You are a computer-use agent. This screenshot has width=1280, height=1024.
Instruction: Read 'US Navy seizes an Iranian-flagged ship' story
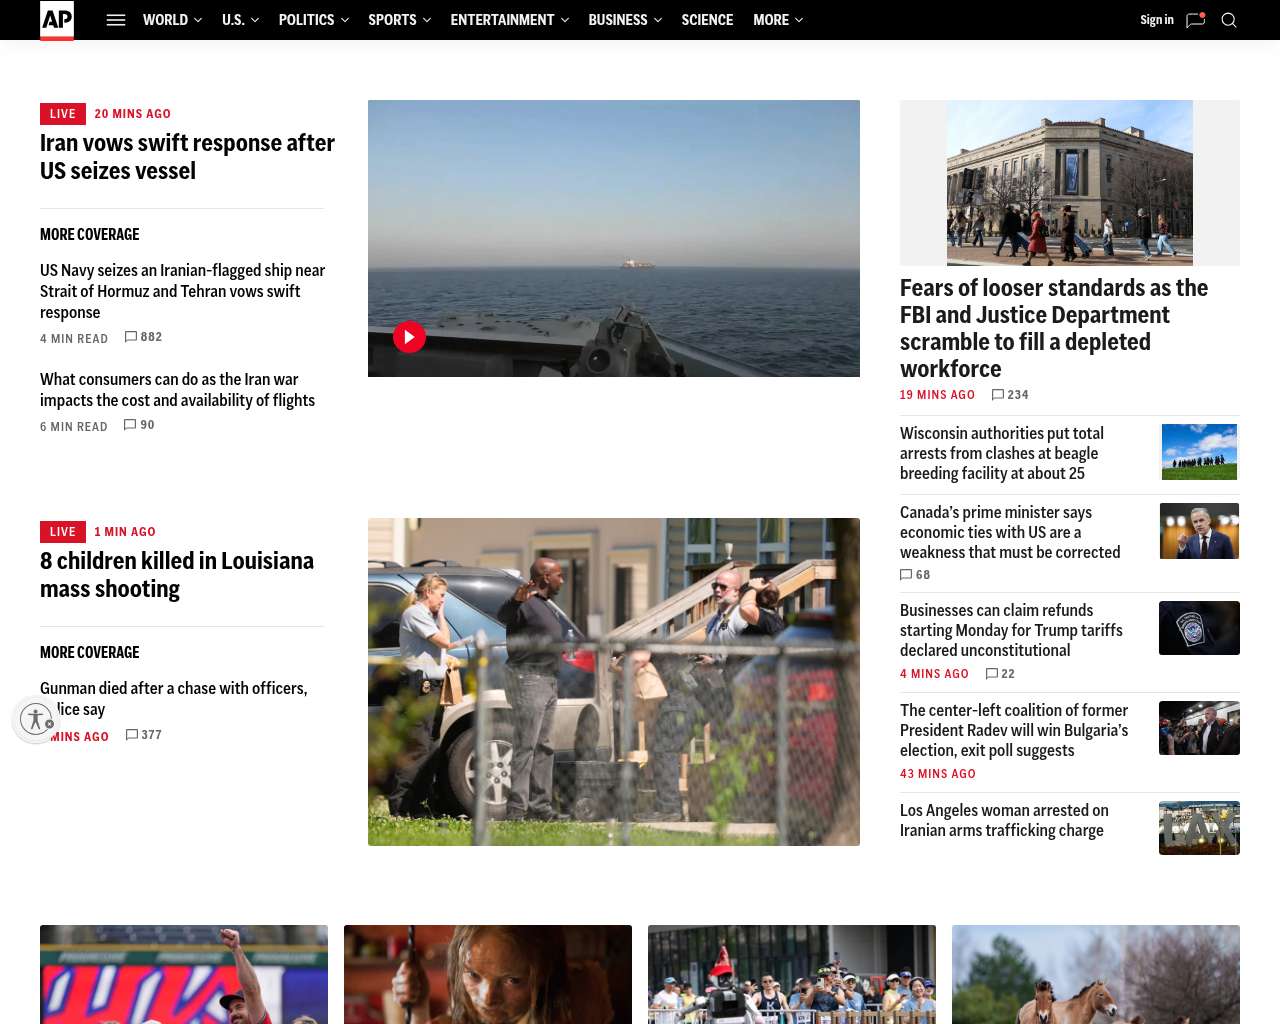click(182, 291)
